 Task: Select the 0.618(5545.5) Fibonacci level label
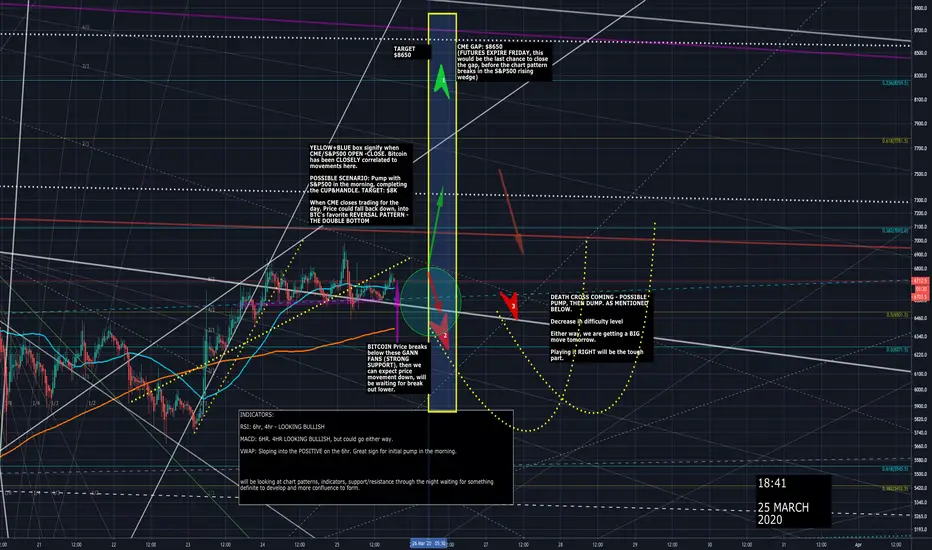click(895, 469)
